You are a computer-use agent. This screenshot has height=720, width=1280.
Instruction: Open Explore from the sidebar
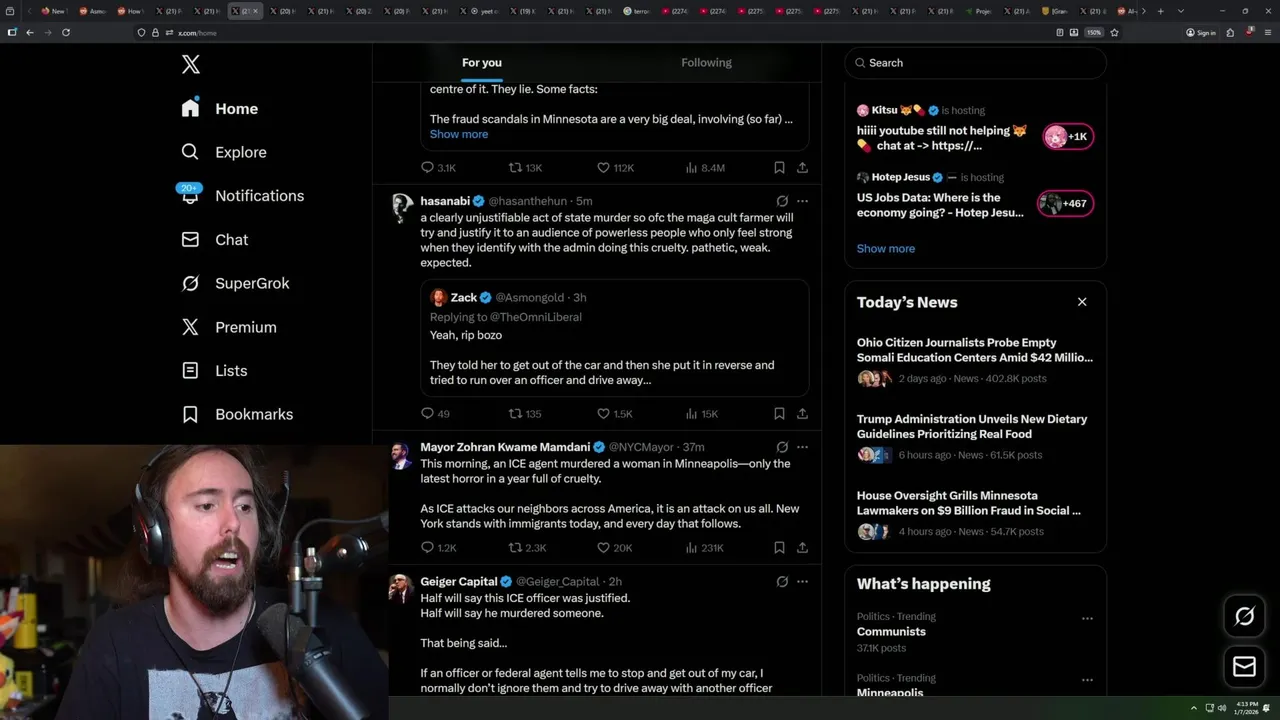click(x=224, y=152)
